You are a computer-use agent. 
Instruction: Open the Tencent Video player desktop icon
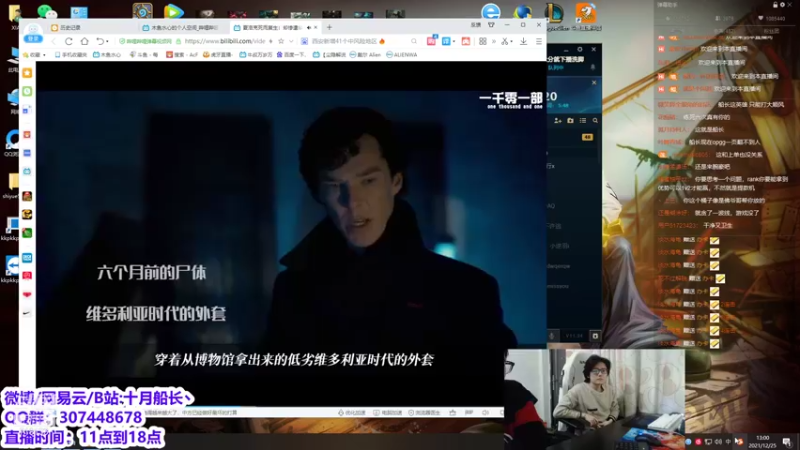(173, 11)
